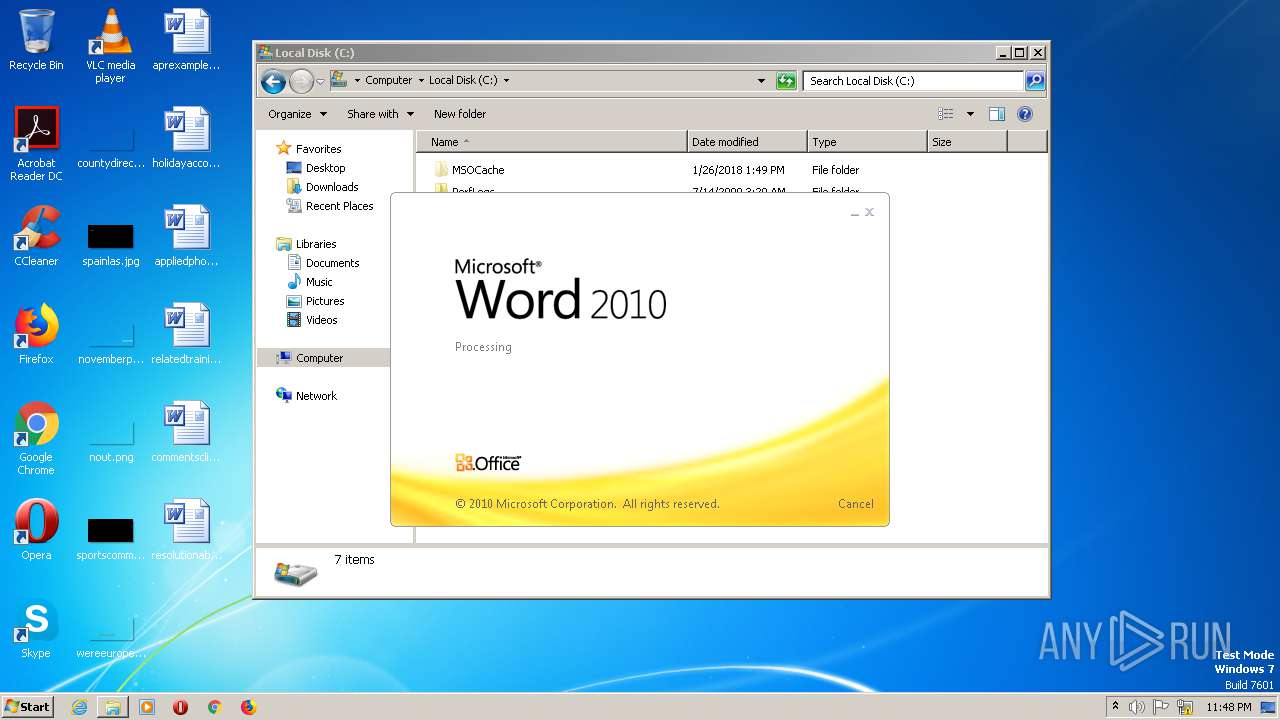1280x720 pixels.
Task: Launch Google Chrome desktop shortcut
Action: [36, 437]
